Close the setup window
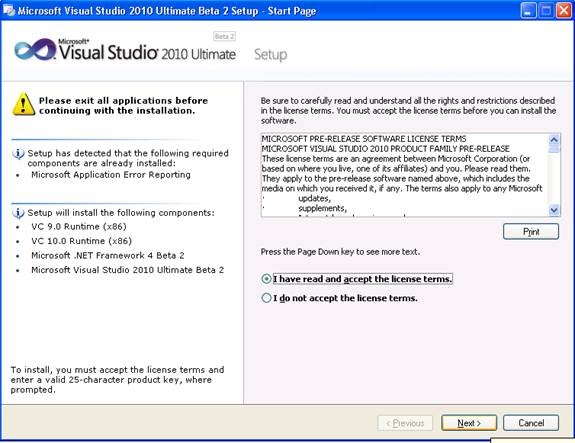The height and width of the screenshot is (443, 575). click(x=564, y=10)
